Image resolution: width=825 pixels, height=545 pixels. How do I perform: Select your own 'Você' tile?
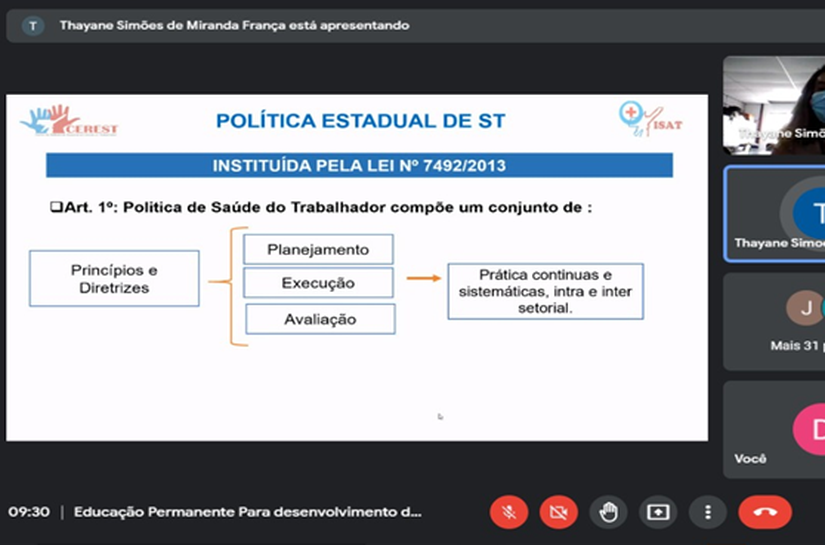click(x=774, y=430)
